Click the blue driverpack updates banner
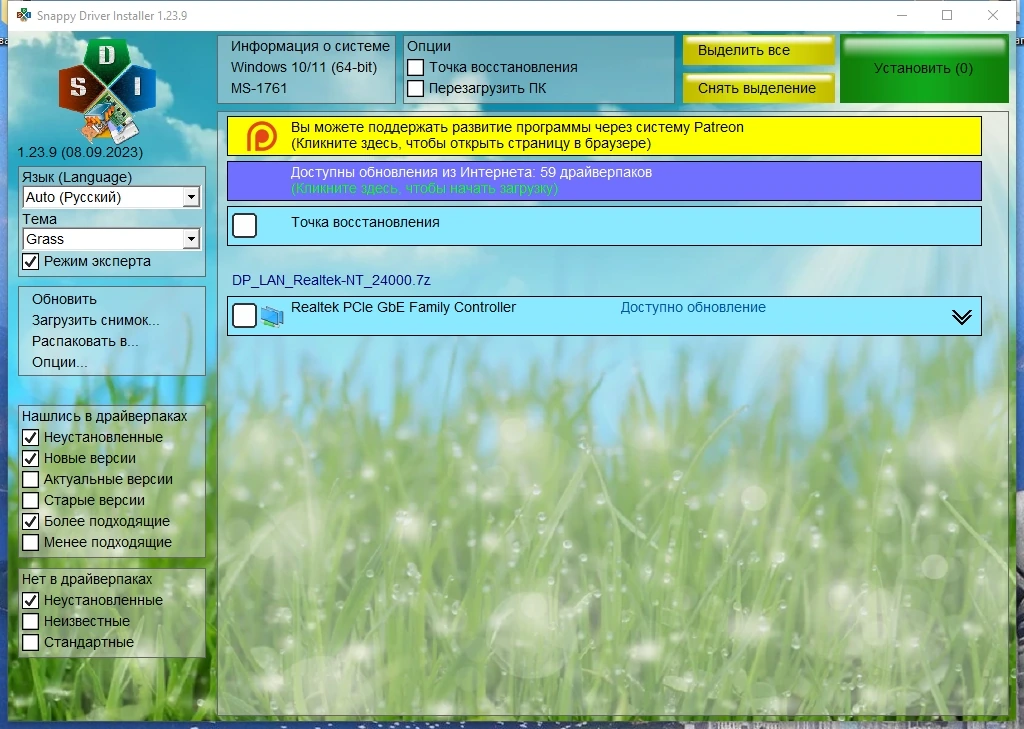Screen dimensions: 1024x729 (x=604, y=181)
